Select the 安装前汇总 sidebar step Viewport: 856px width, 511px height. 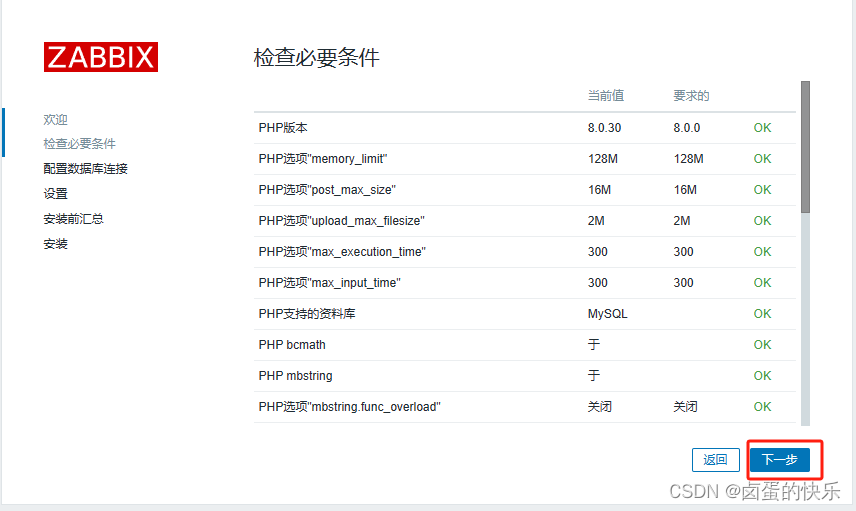(74, 219)
